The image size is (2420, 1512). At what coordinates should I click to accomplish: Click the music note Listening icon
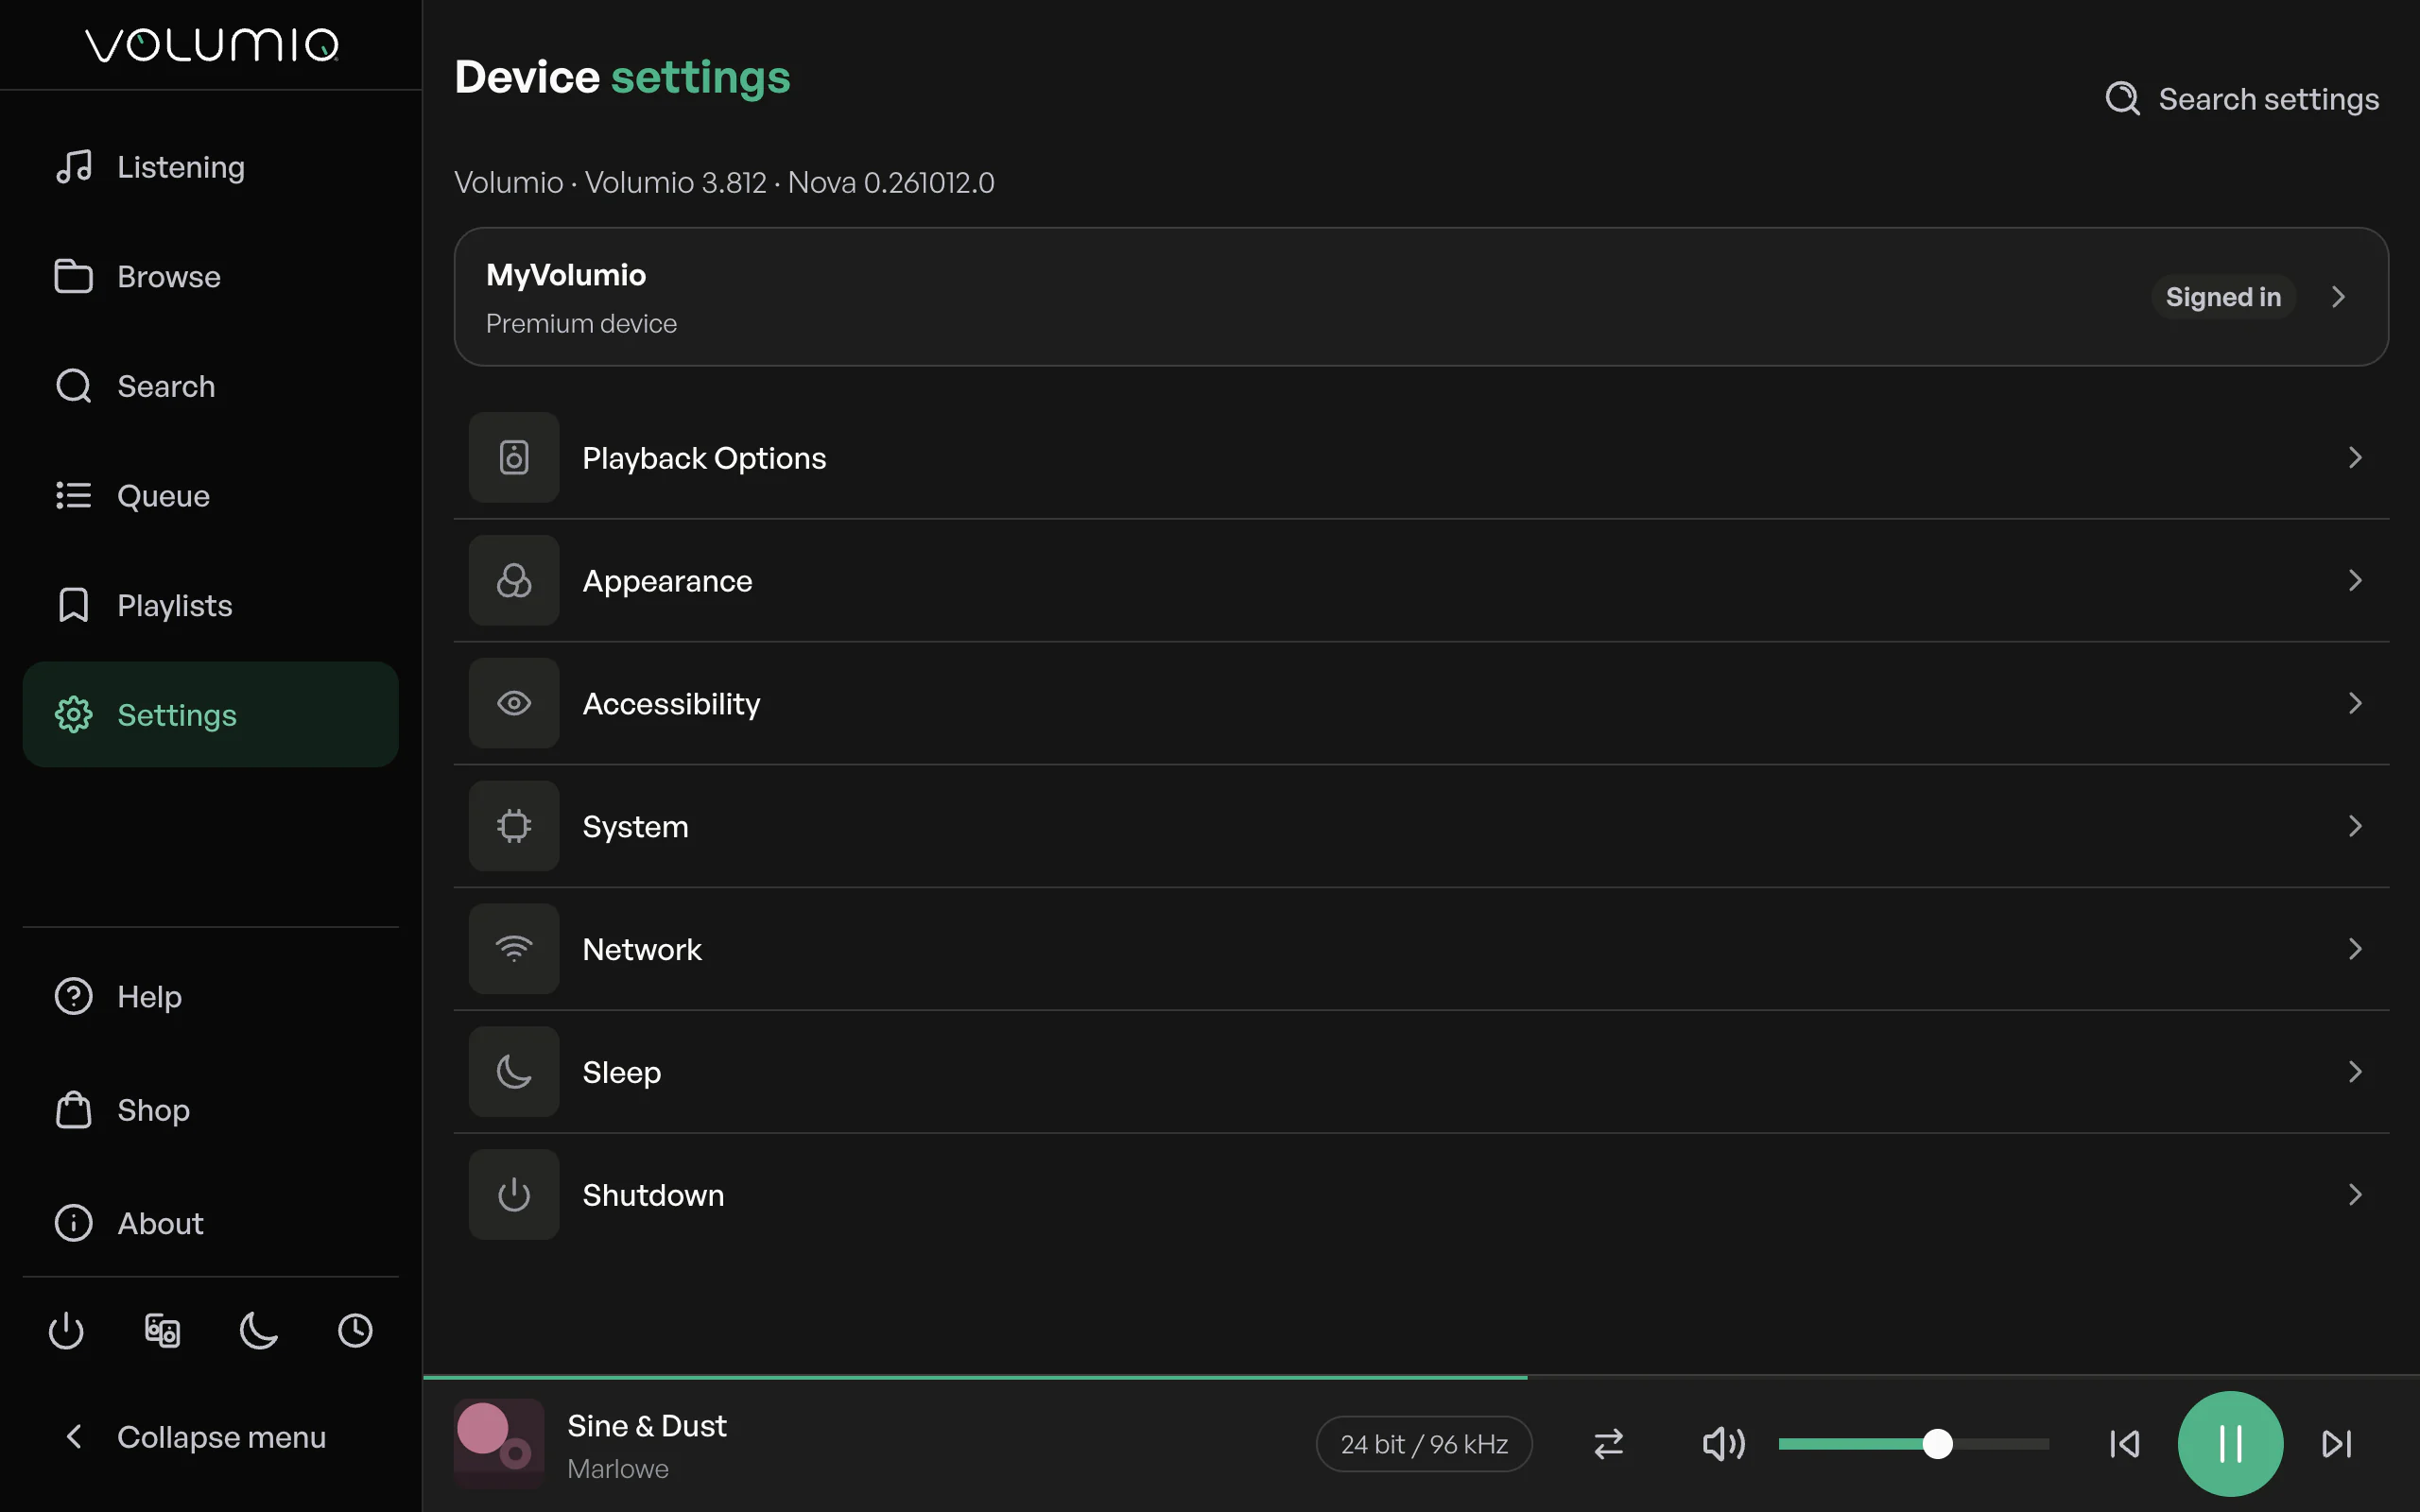pos(74,167)
